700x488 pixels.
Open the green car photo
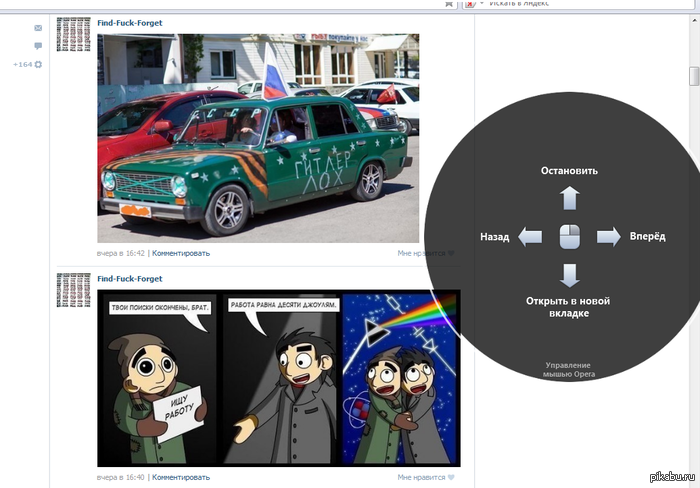[x=258, y=137]
